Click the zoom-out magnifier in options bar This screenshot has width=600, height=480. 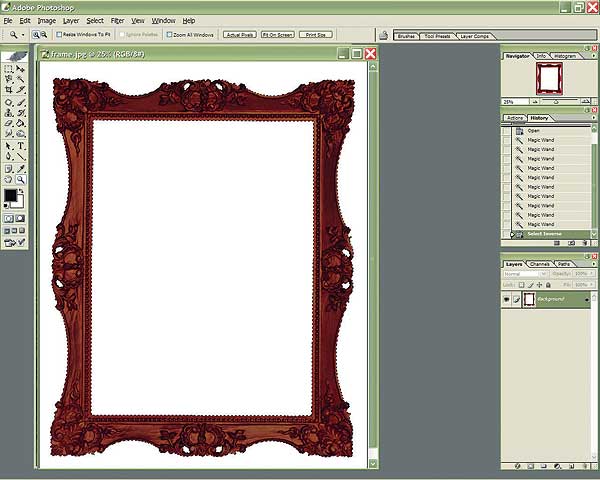coord(45,34)
